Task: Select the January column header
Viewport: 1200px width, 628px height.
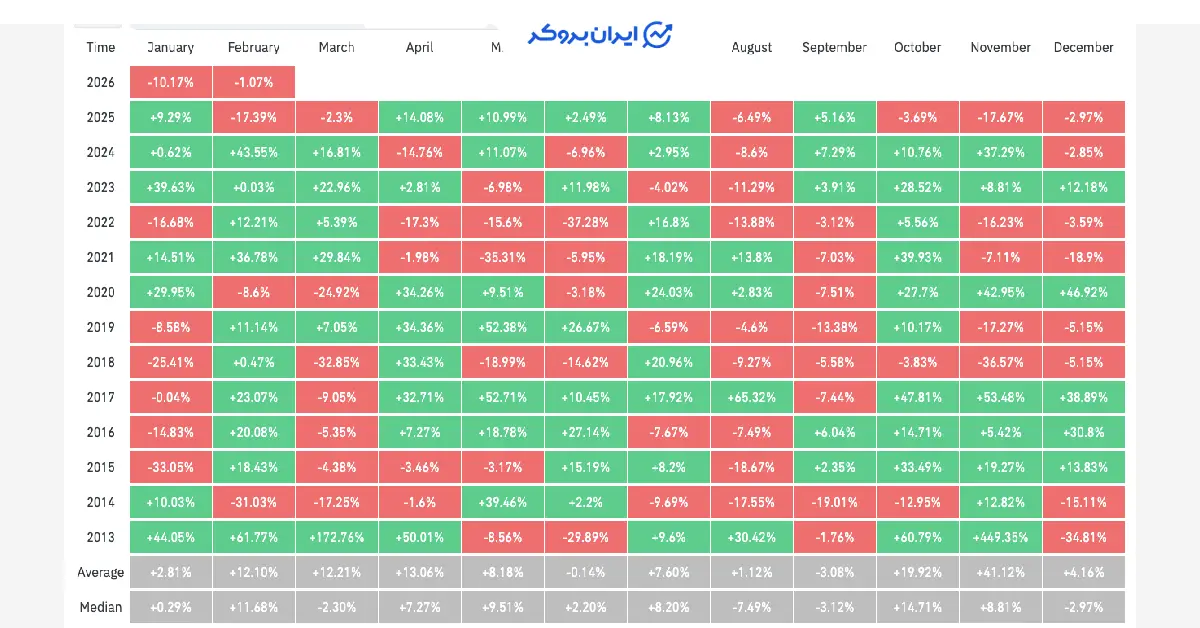Action: [x=170, y=47]
